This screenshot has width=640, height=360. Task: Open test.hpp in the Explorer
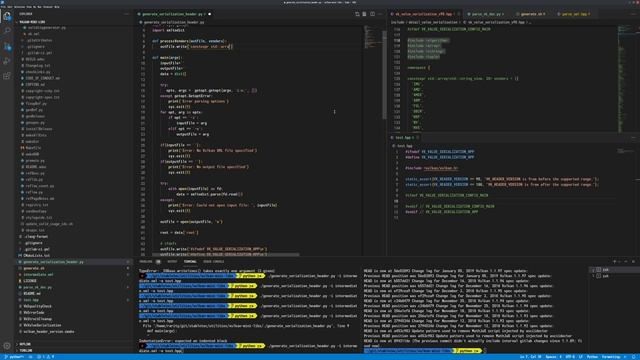pyautogui.click(x=31, y=300)
